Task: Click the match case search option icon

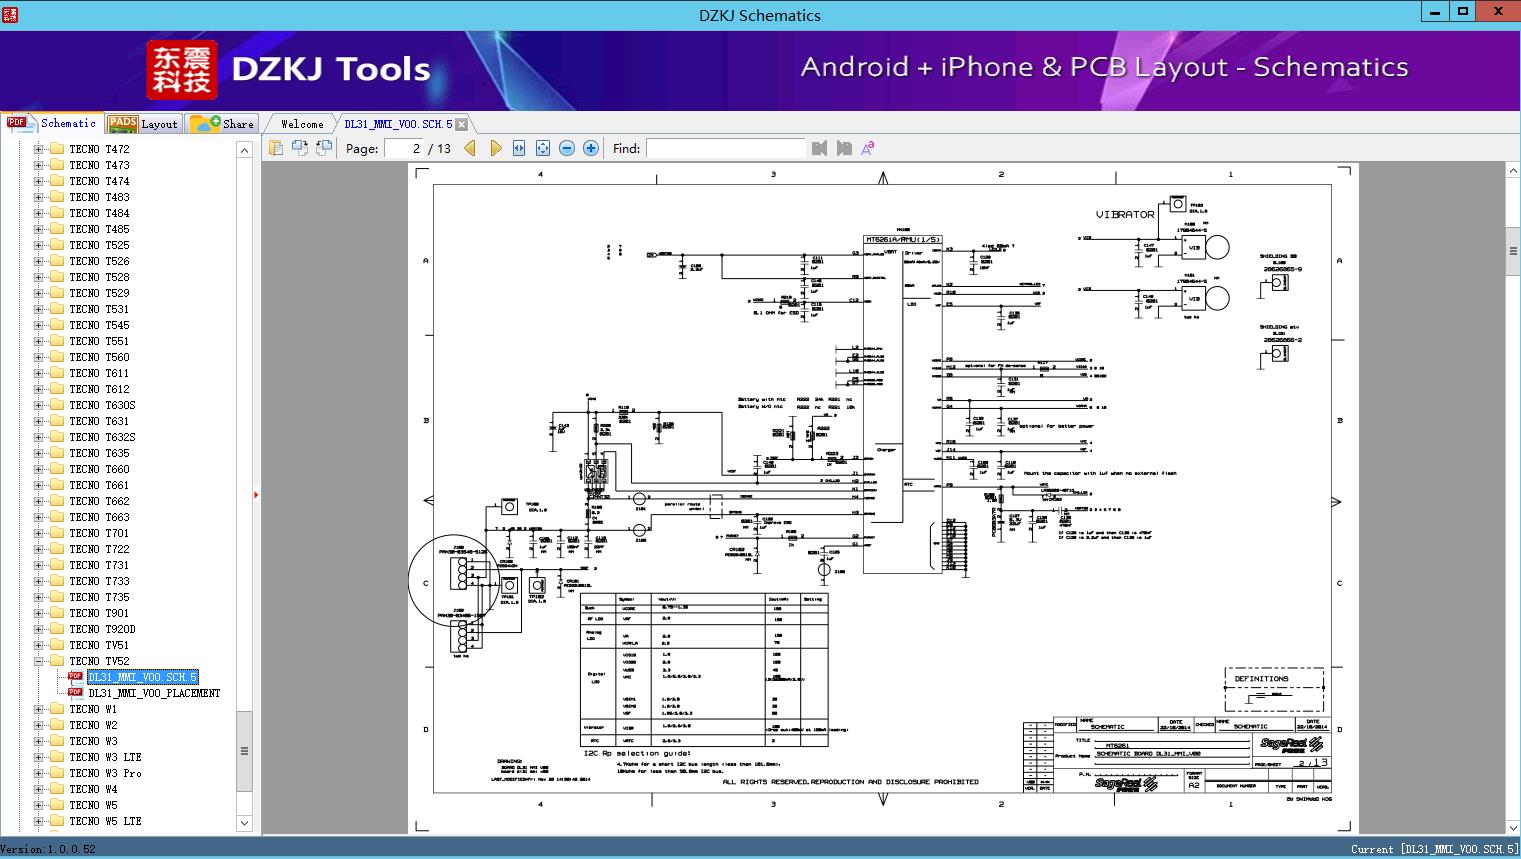Action: click(868, 148)
